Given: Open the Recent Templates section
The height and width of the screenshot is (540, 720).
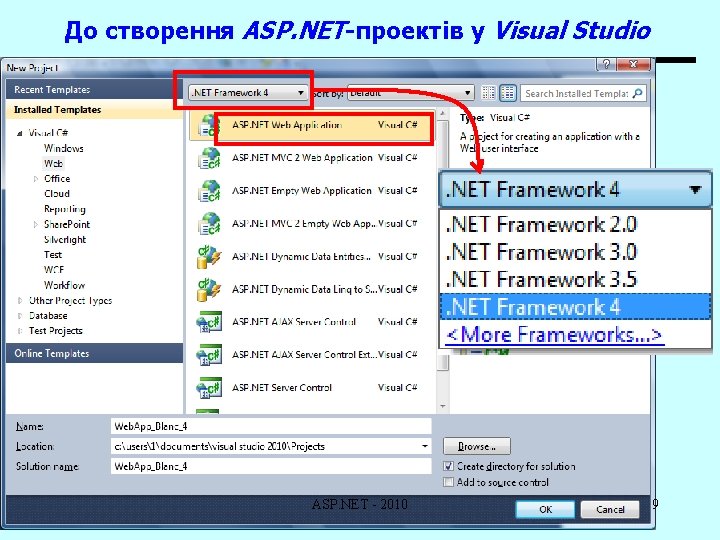Looking at the screenshot, I should pos(94,90).
